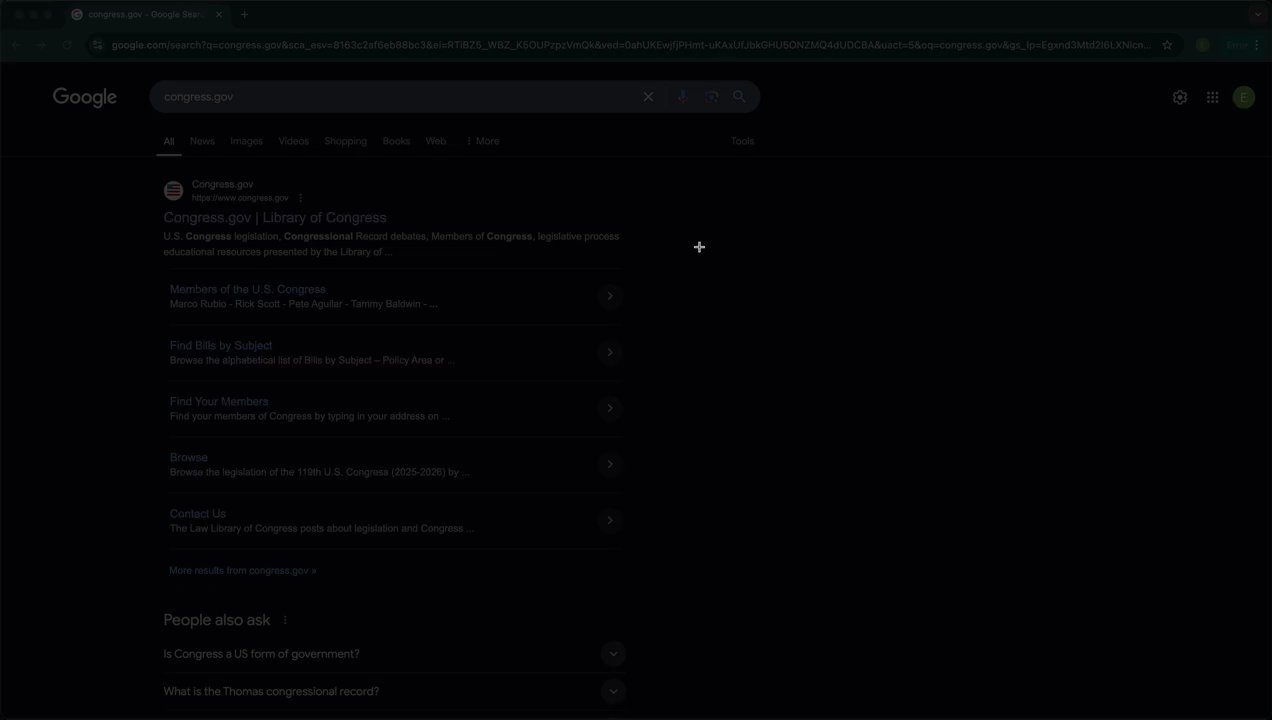
Task: Start voice search with the microphone icon
Action: click(682, 97)
